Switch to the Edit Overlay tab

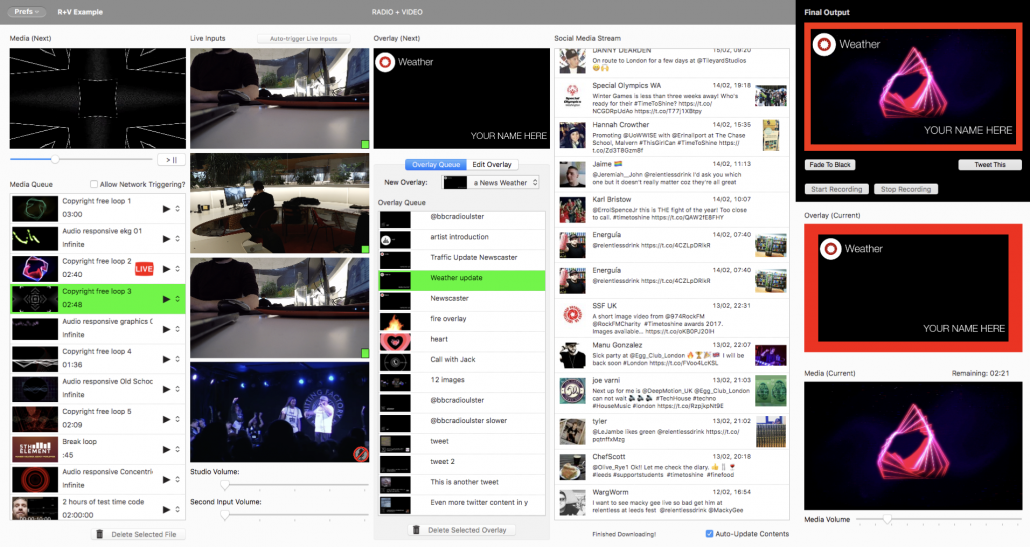coord(492,165)
